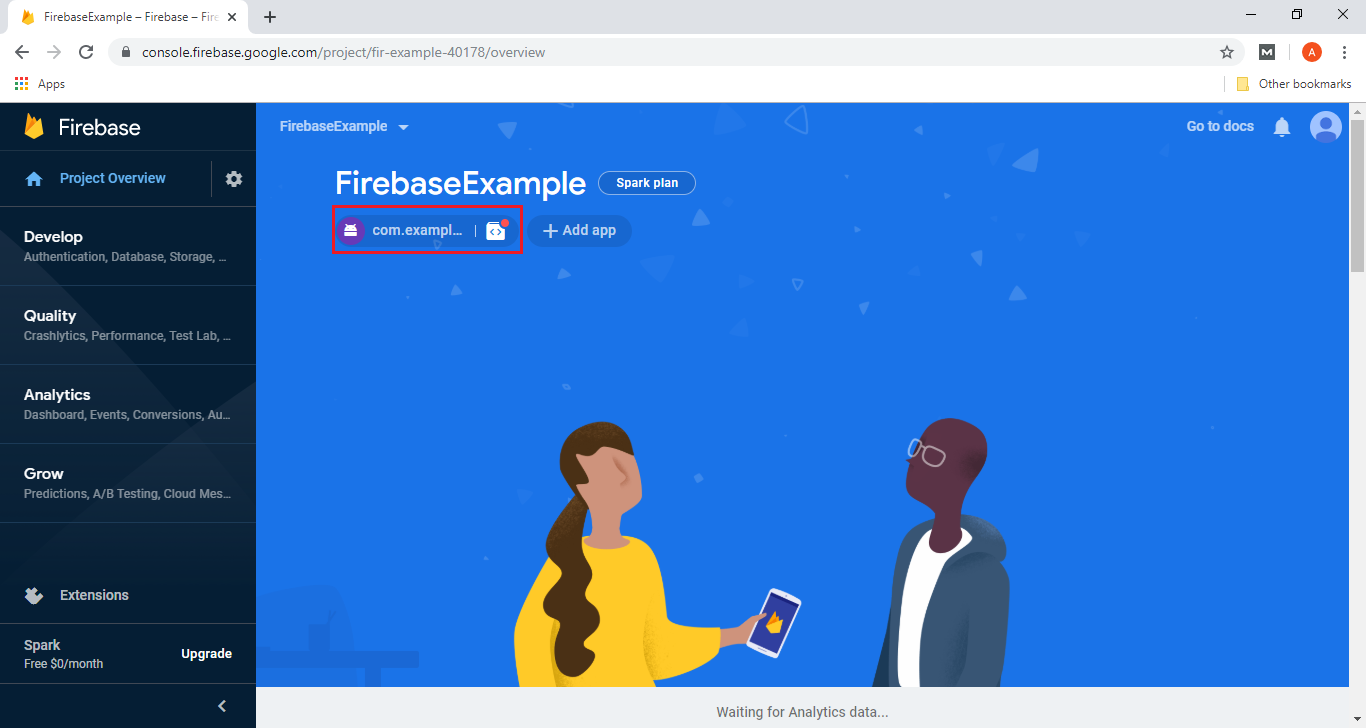
Task: Click the Extensions puzzle icon
Action: 34,595
